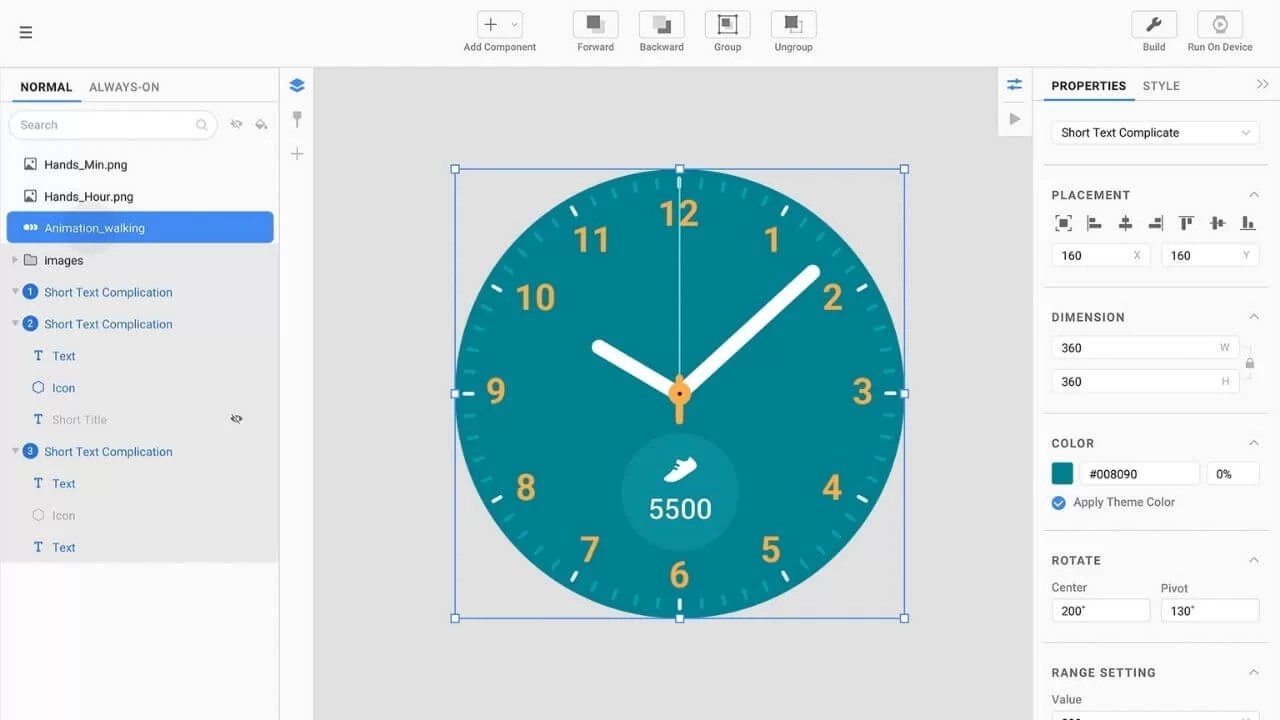Click the teal #008090 color swatch
The height and width of the screenshot is (720, 1280).
(1062, 472)
